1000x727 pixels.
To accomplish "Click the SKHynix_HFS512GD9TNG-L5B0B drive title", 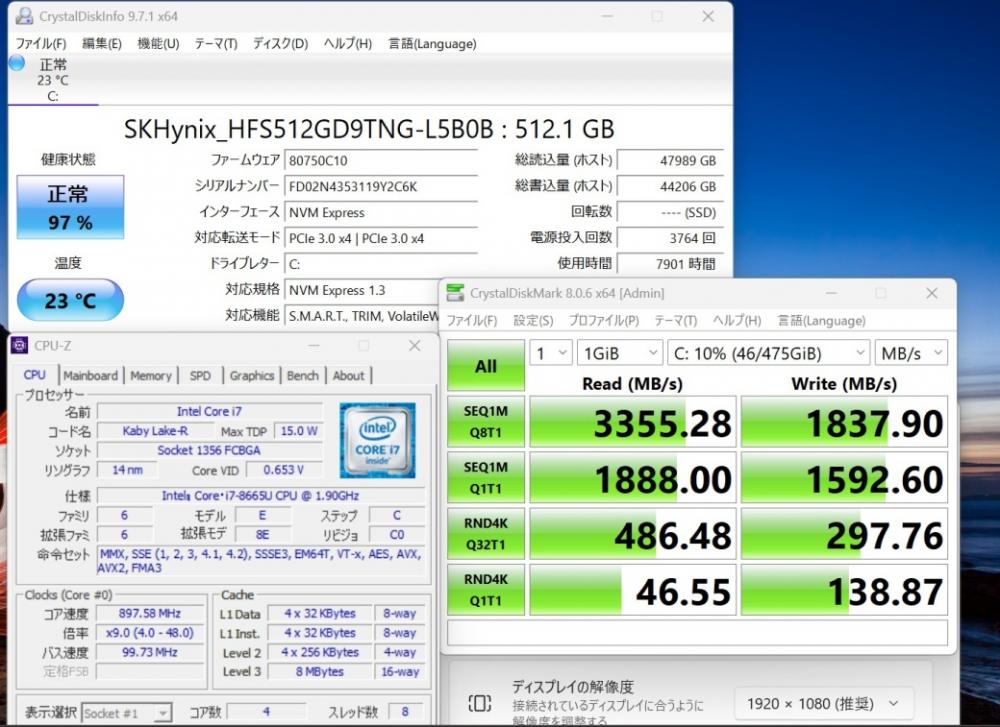I will [369, 129].
